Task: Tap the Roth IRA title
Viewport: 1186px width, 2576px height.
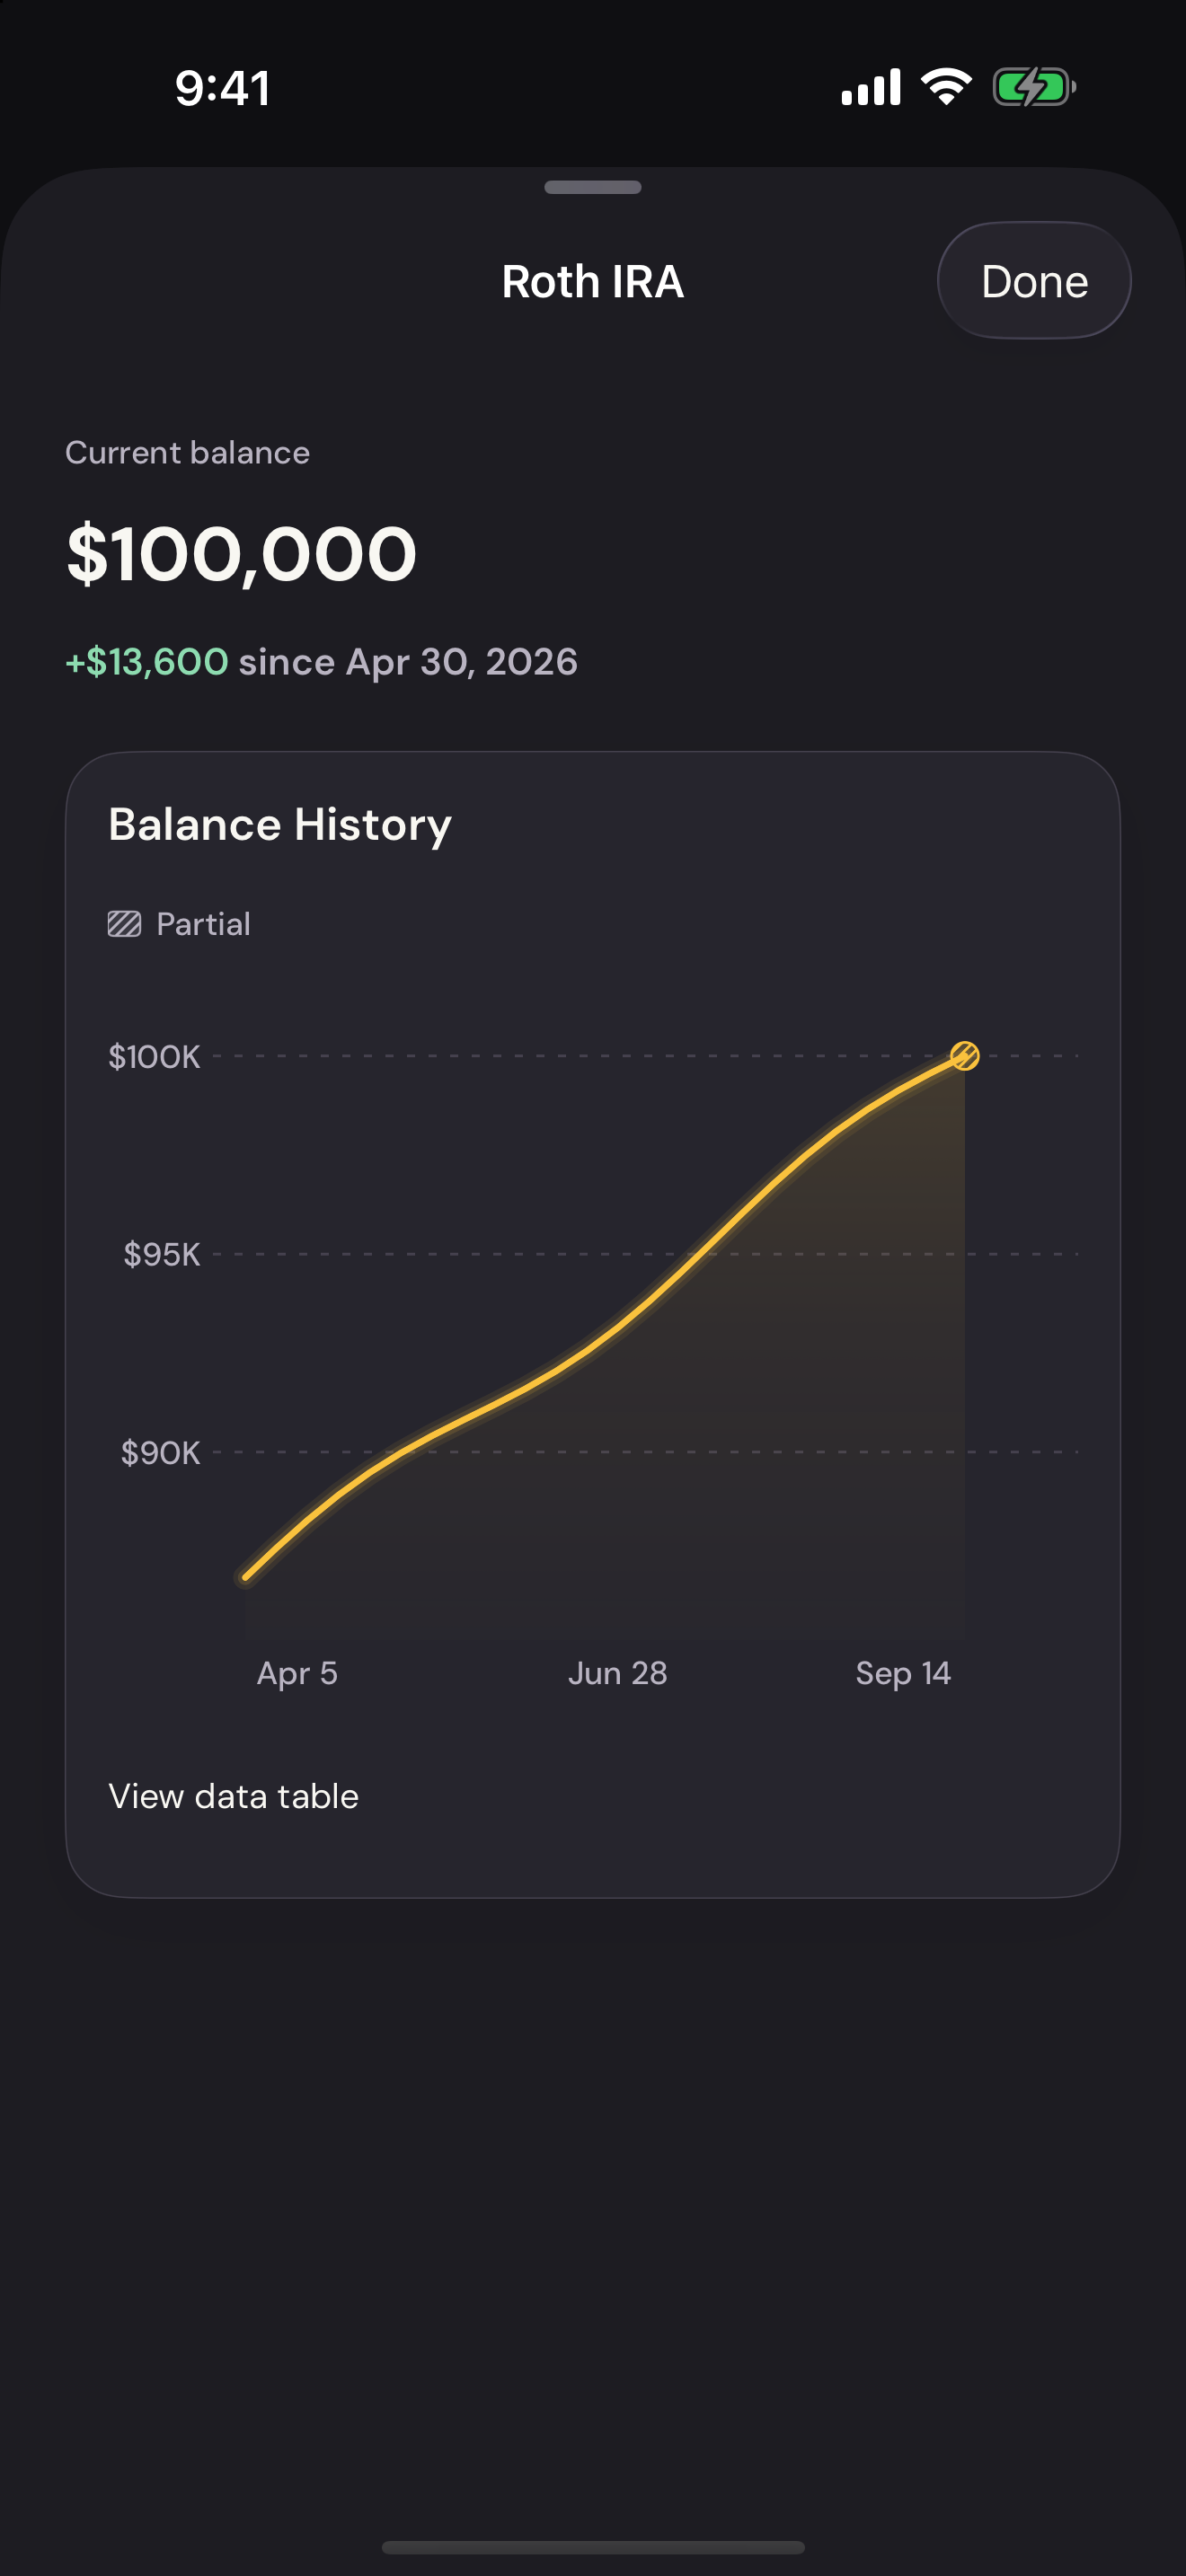Action: (593, 282)
